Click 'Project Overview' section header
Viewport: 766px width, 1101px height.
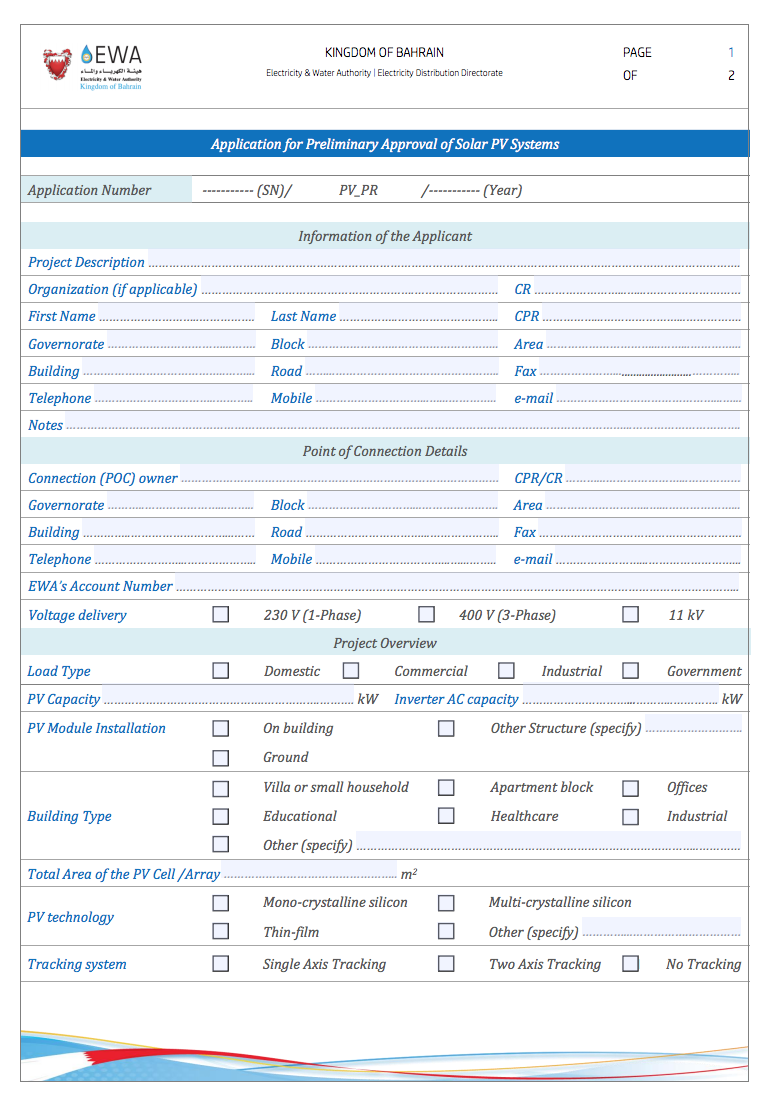click(x=385, y=642)
